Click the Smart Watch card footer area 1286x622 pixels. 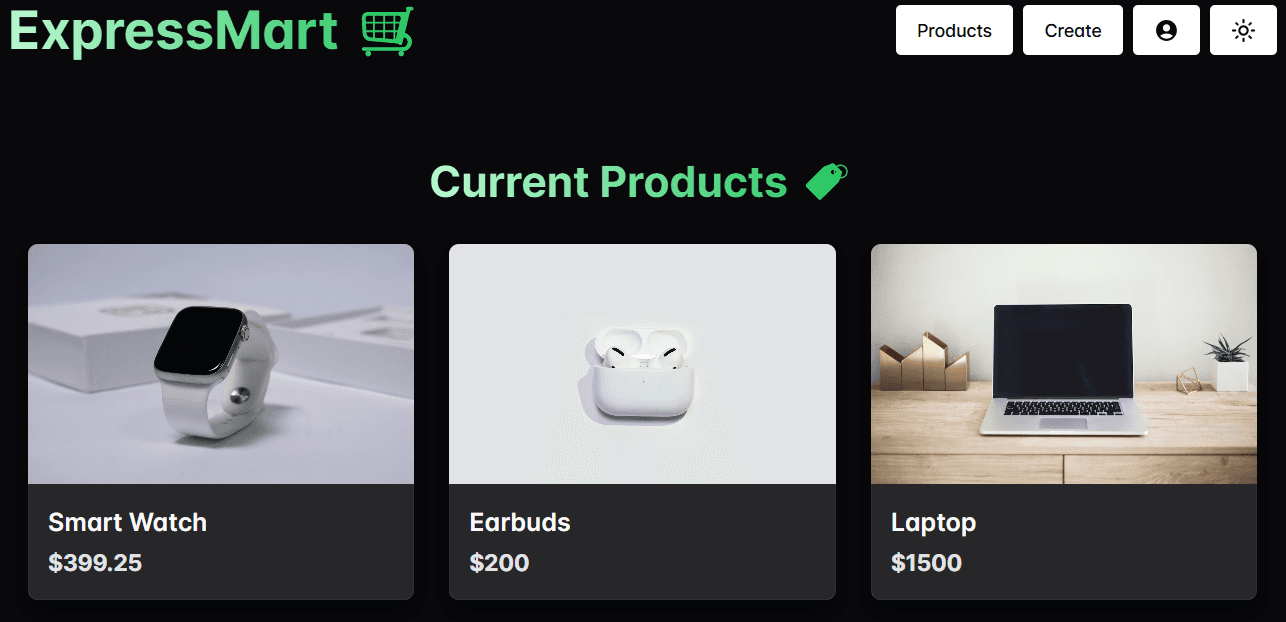coord(221,542)
